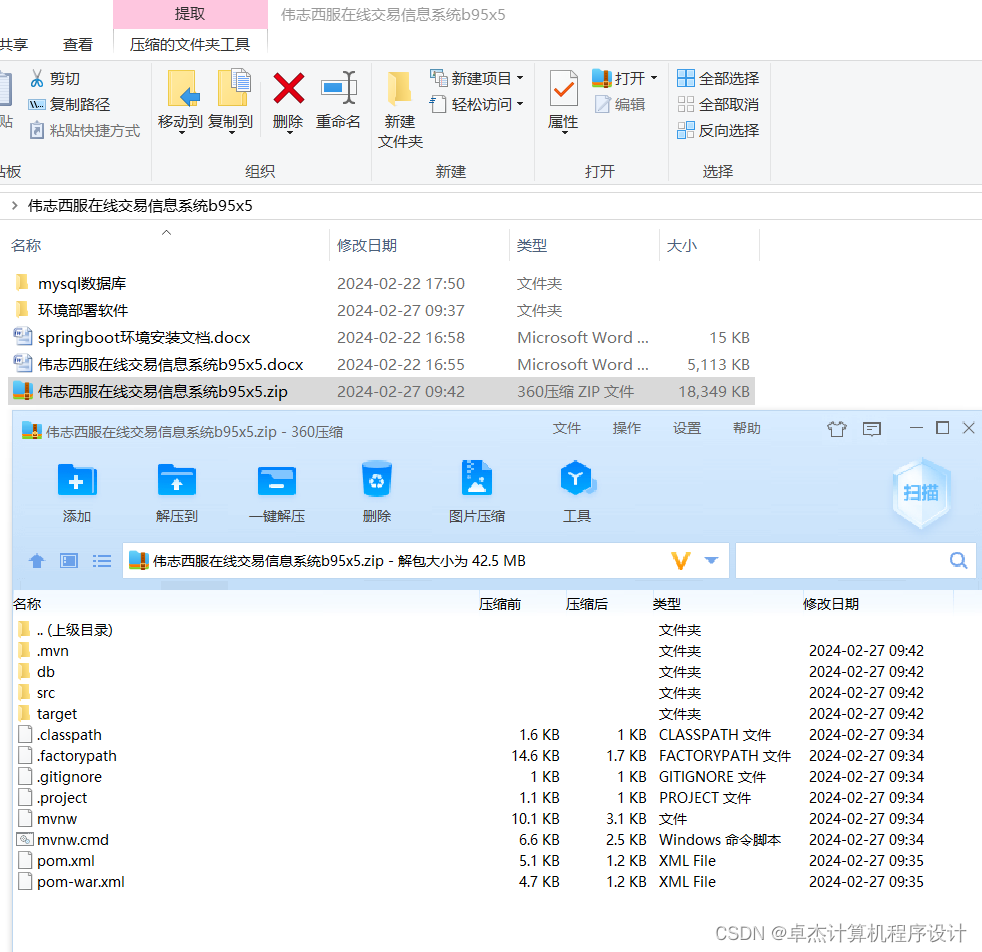Click Invert Selection (反向选择)

pyautogui.click(x=718, y=130)
